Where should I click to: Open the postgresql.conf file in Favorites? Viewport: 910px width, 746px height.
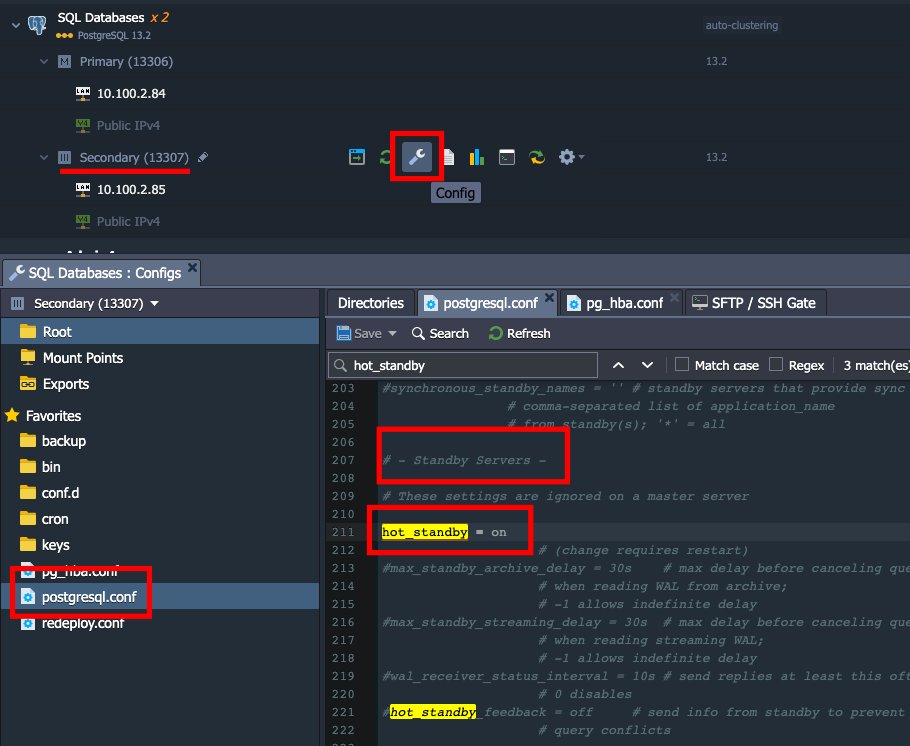(89, 597)
